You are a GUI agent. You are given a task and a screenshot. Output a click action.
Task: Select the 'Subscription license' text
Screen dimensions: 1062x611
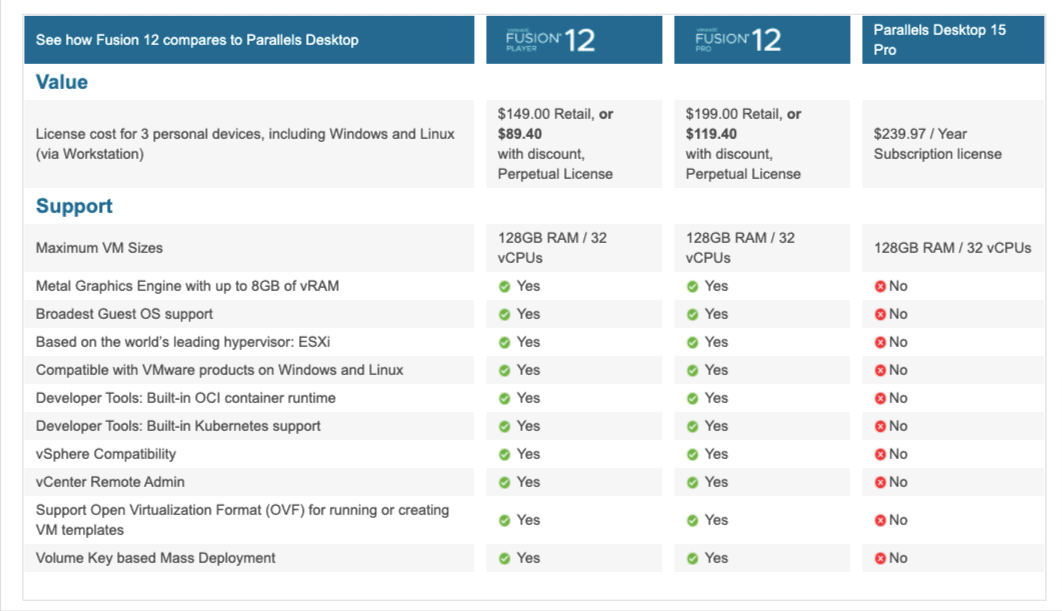[937, 154]
